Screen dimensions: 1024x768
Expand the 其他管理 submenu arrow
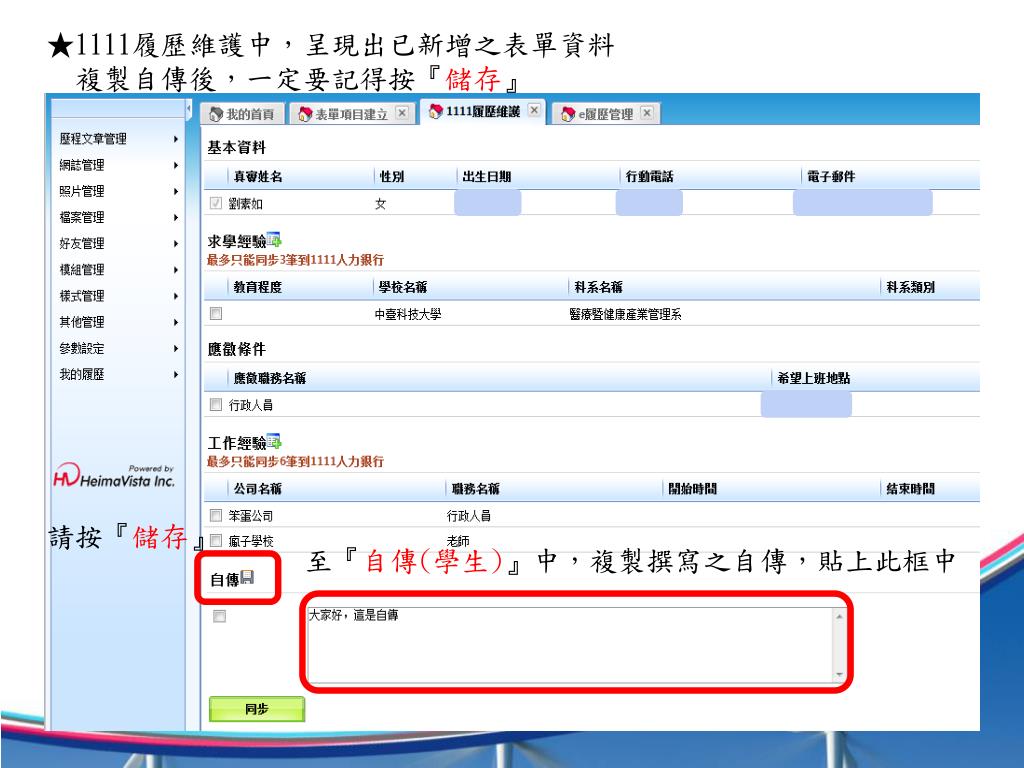[x=176, y=322]
